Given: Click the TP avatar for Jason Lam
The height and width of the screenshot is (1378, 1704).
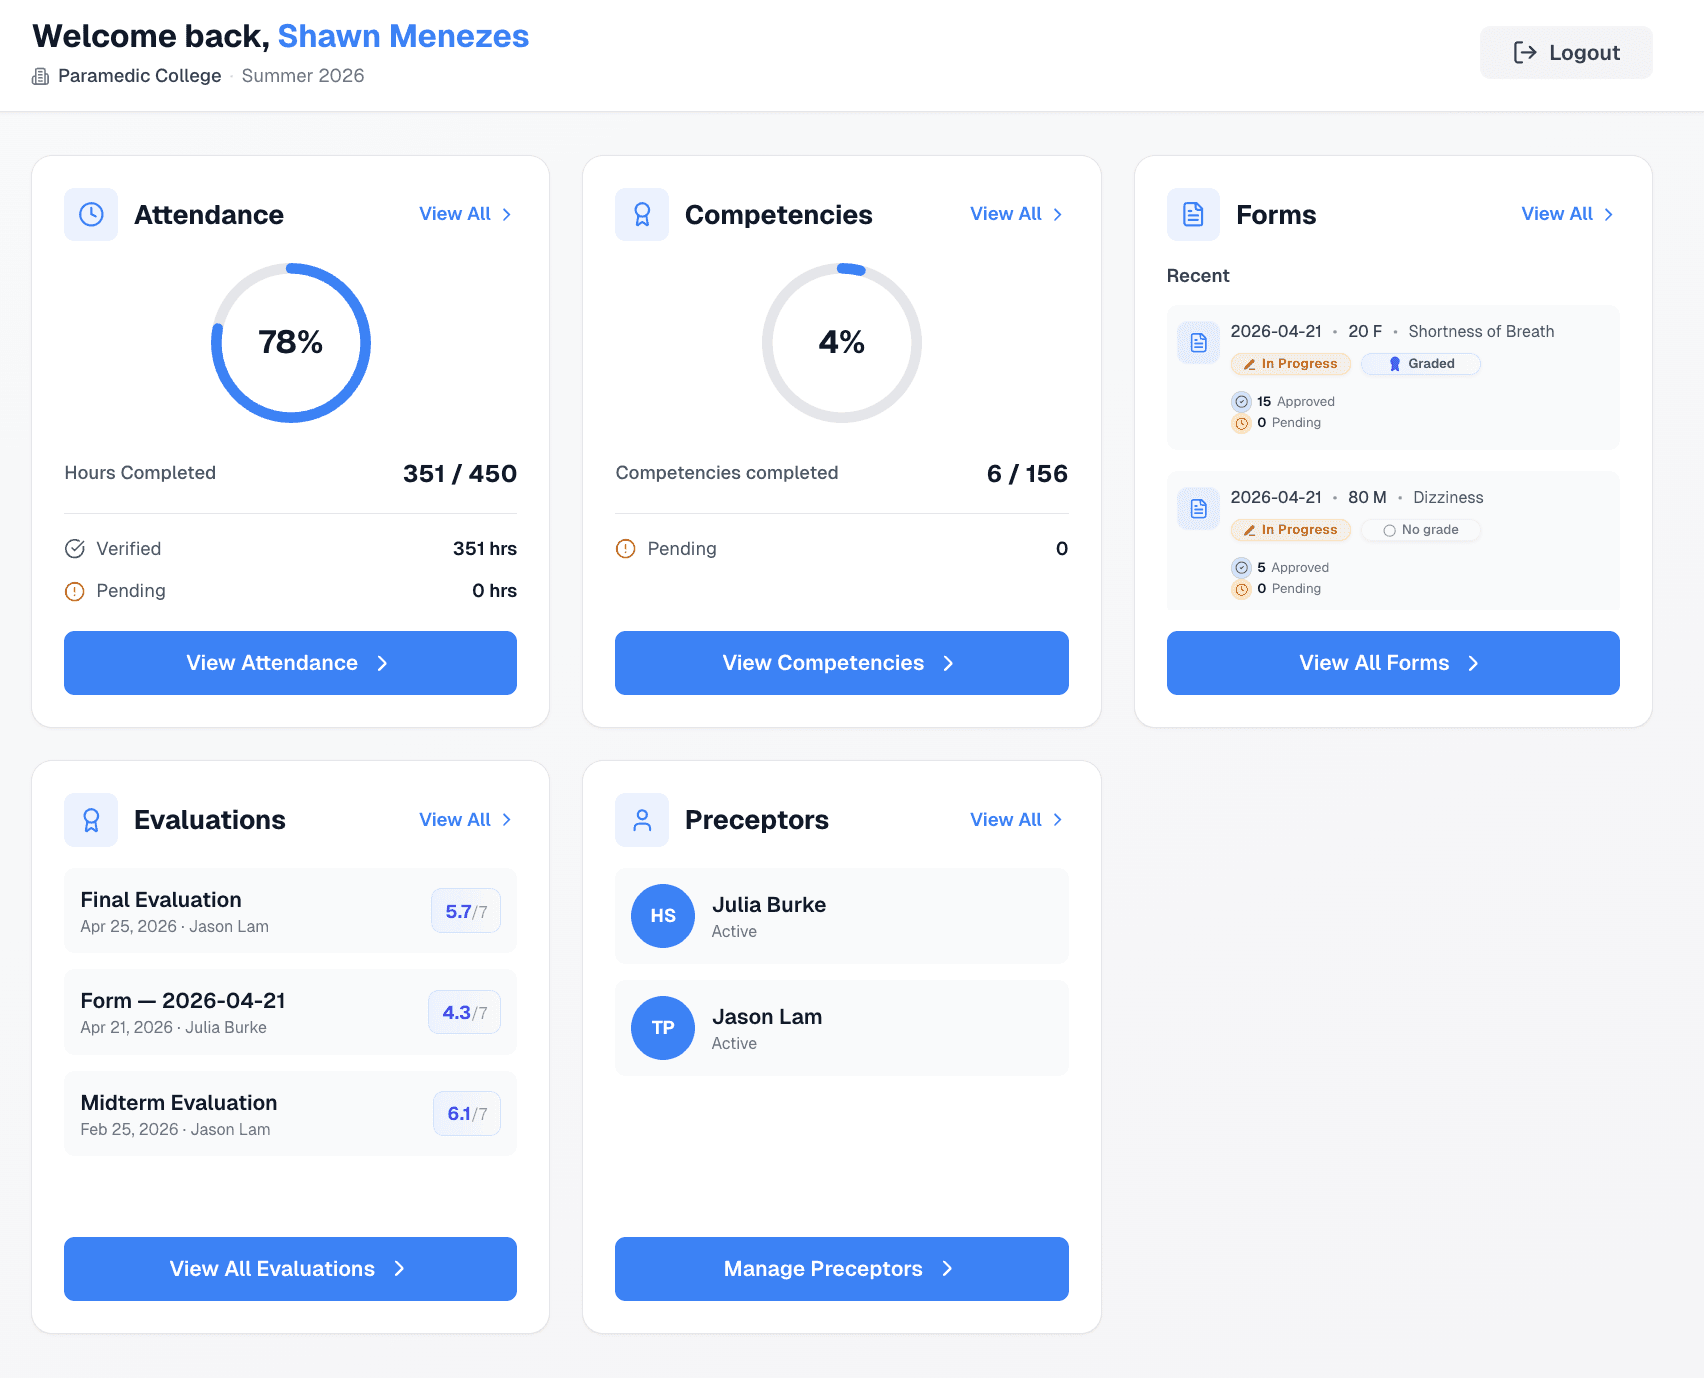Looking at the screenshot, I should pos(663,1028).
